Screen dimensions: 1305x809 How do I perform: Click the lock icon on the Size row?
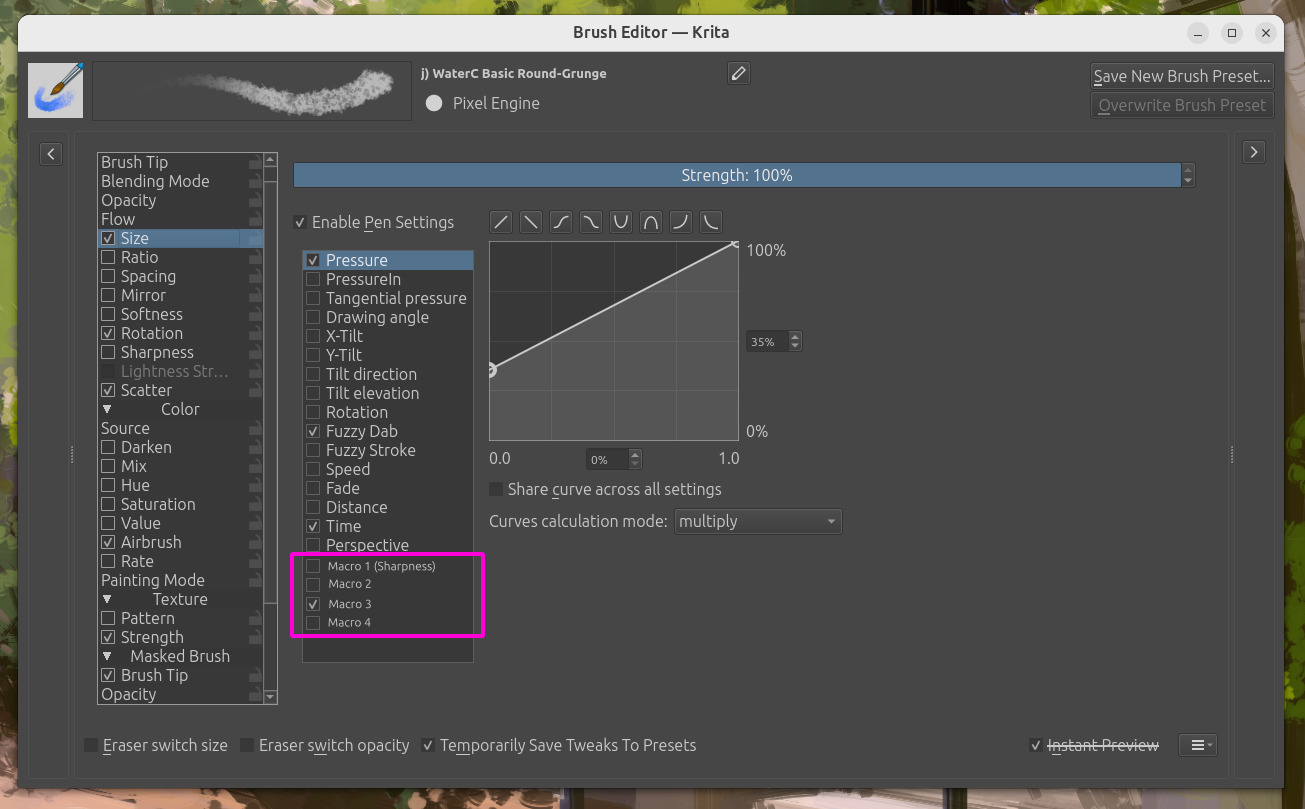click(x=255, y=239)
